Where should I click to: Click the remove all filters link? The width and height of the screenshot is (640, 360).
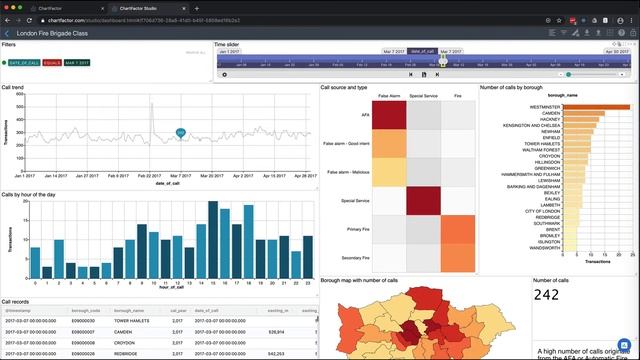pyautogui.click(x=196, y=53)
